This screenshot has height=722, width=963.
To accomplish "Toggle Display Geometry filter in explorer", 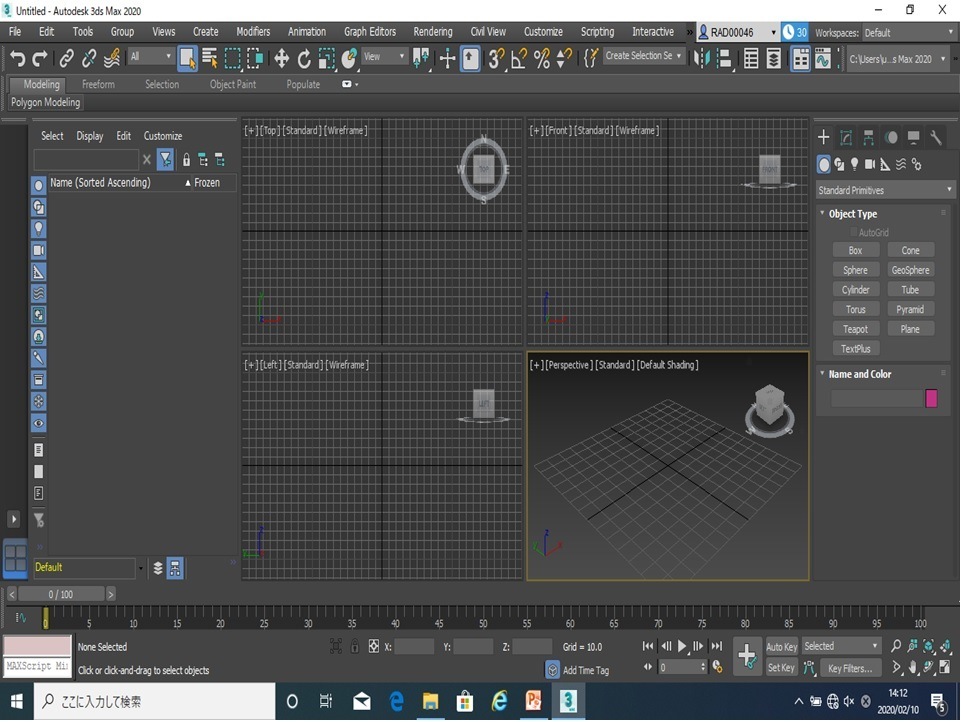I will tap(39, 185).
